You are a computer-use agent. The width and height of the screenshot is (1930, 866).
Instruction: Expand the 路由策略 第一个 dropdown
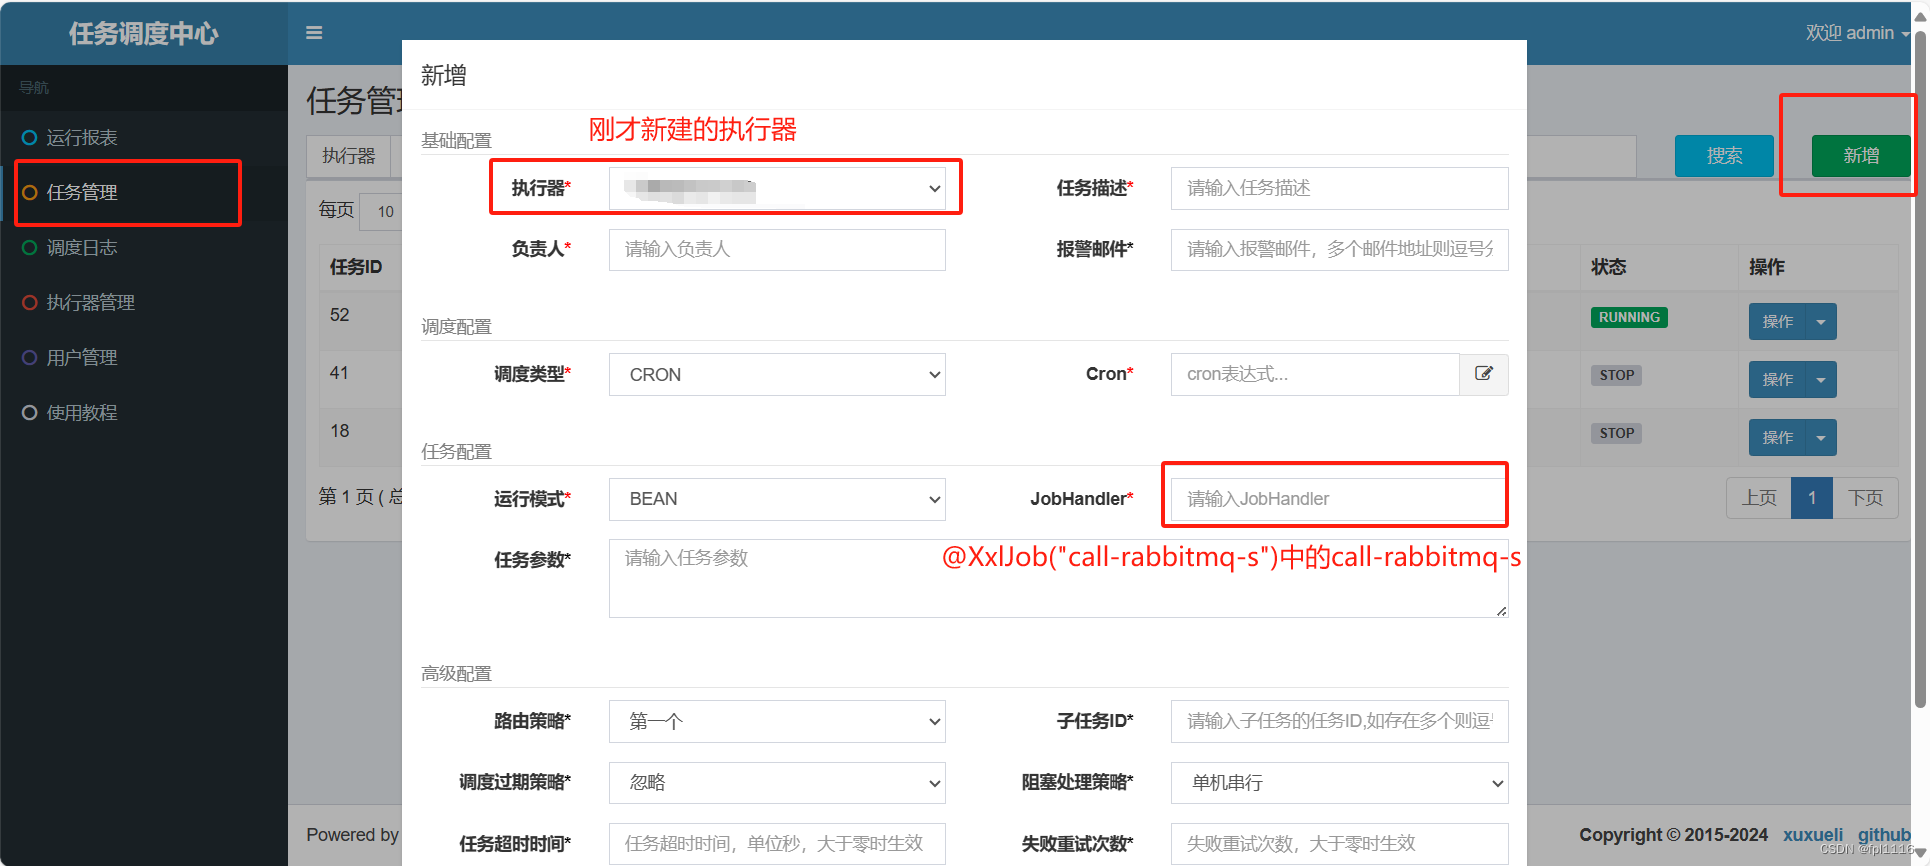pos(777,721)
